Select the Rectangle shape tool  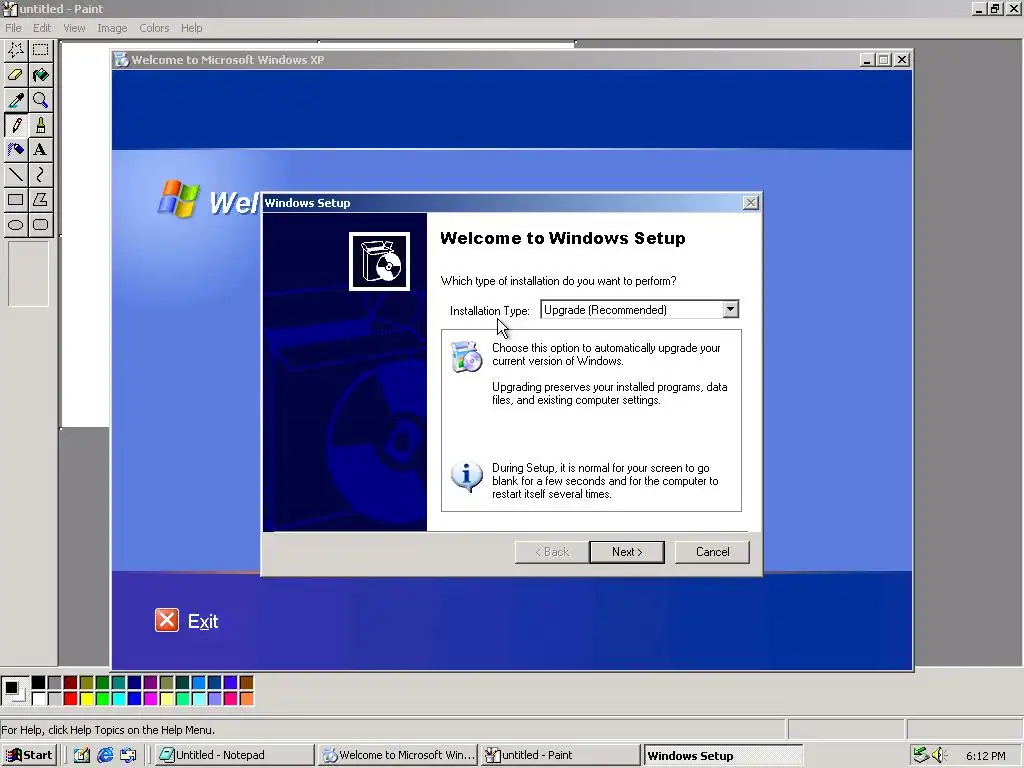[16, 200]
